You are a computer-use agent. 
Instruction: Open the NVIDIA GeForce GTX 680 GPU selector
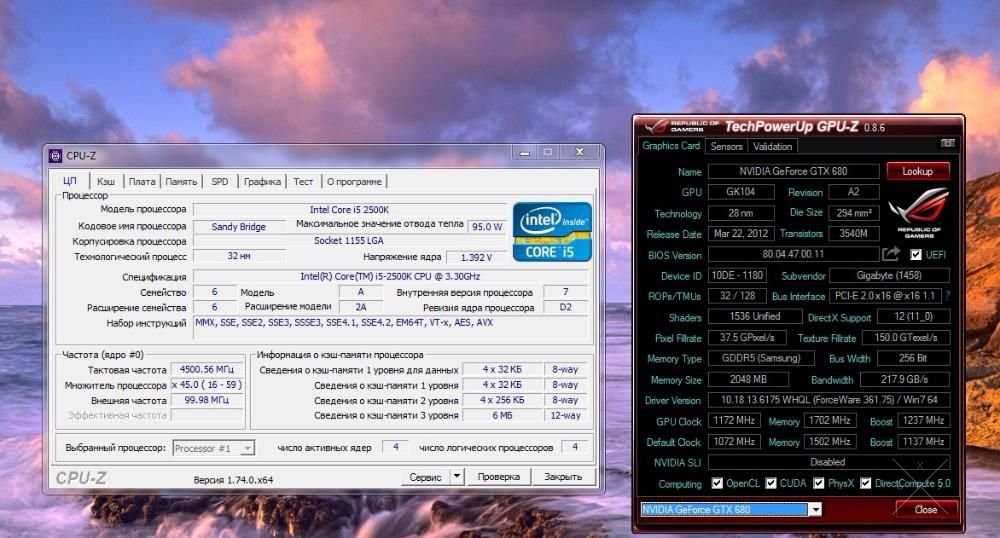(731, 509)
